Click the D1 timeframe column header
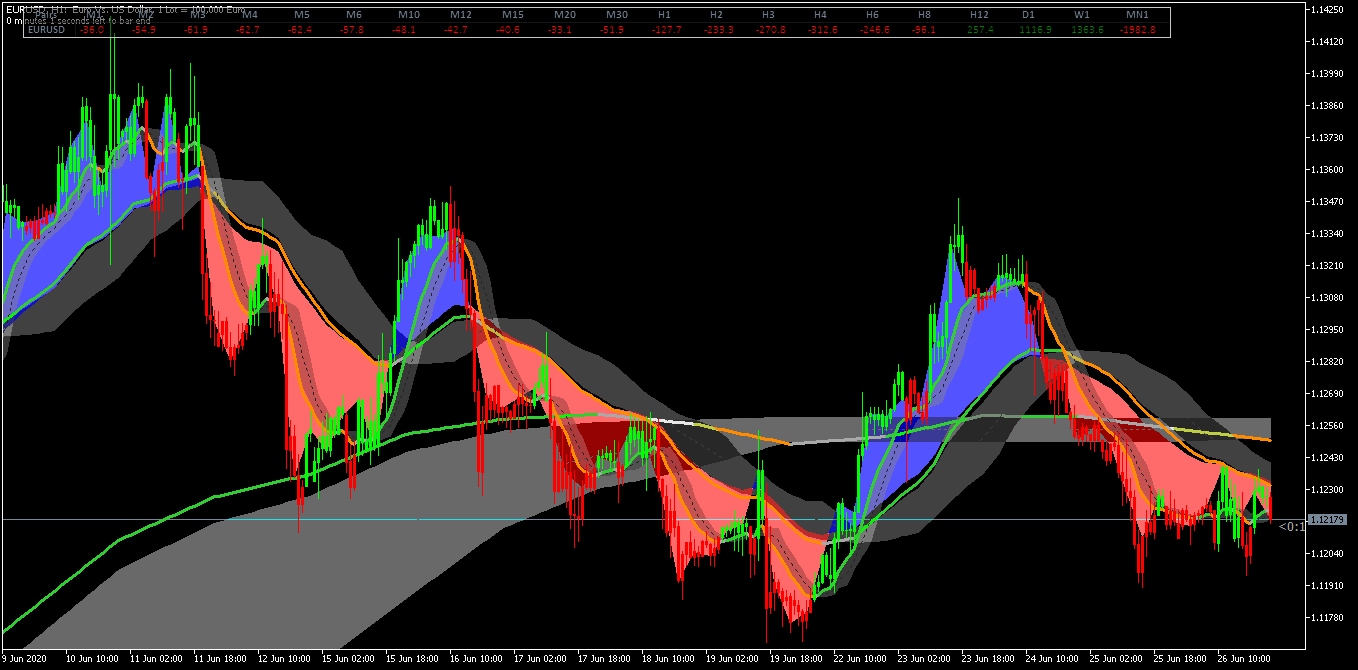This screenshot has height=670, width=1358. click(1029, 15)
